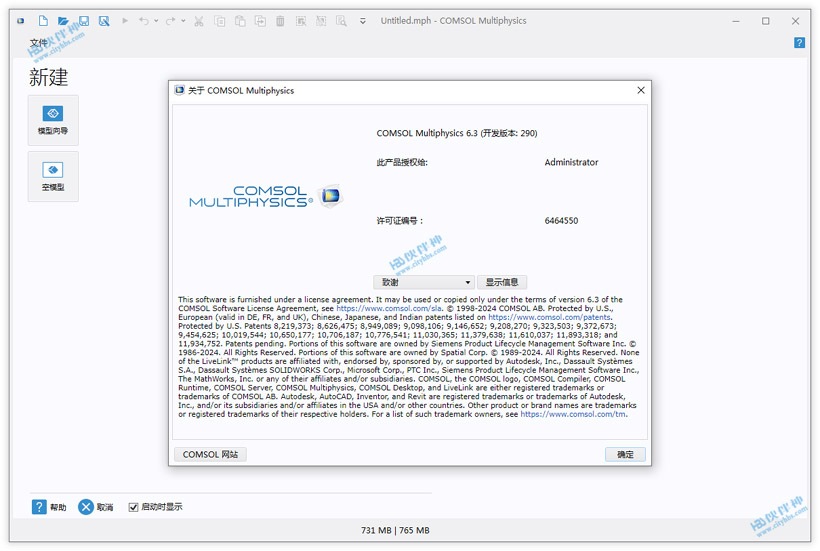Click the Save disk icon
This screenshot has height=551, width=820.
pos(84,21)
